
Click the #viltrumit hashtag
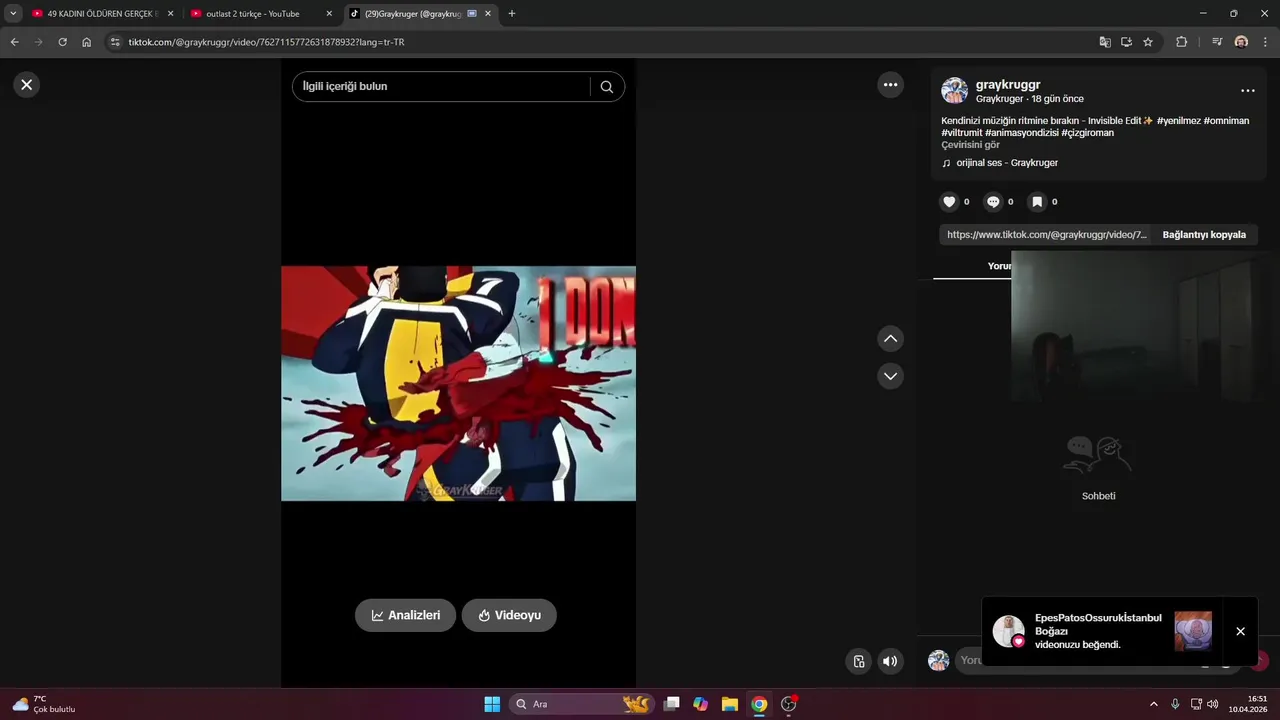point(961,133)
